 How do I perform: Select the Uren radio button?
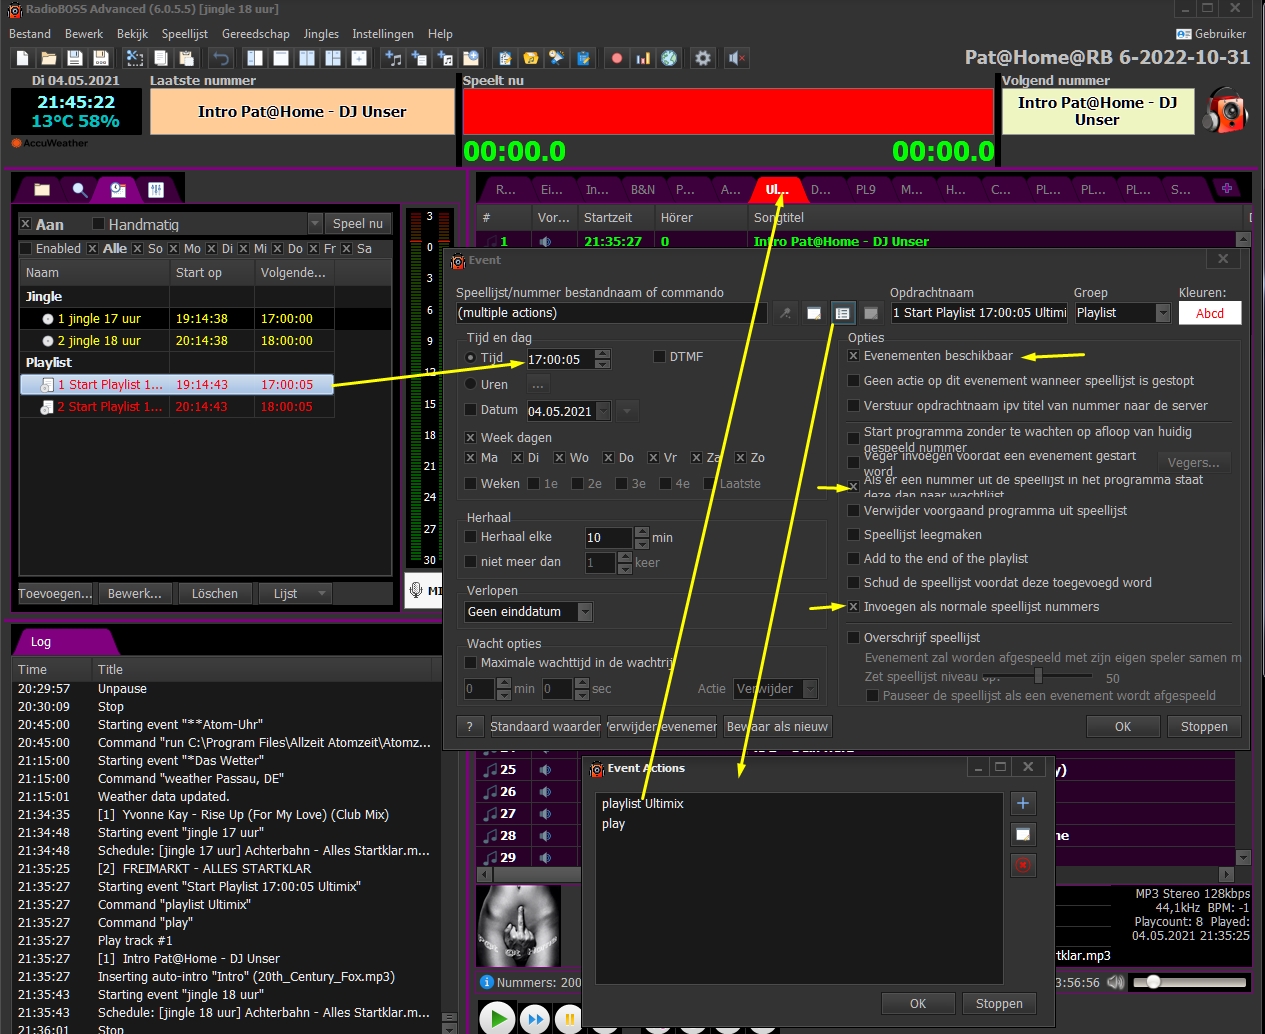(x=471, y=384)
